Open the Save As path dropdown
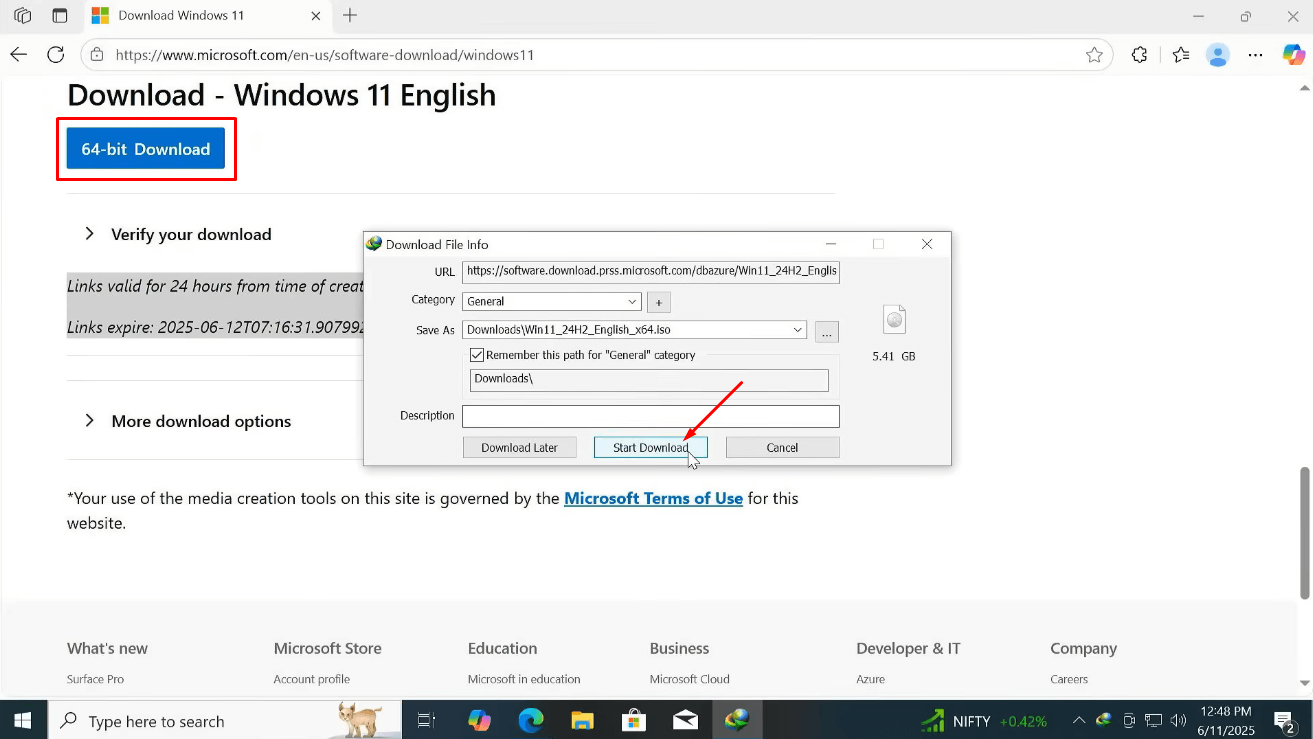Screen dimensions: 1313x739 pyautogui.click(x=798, y=330)
